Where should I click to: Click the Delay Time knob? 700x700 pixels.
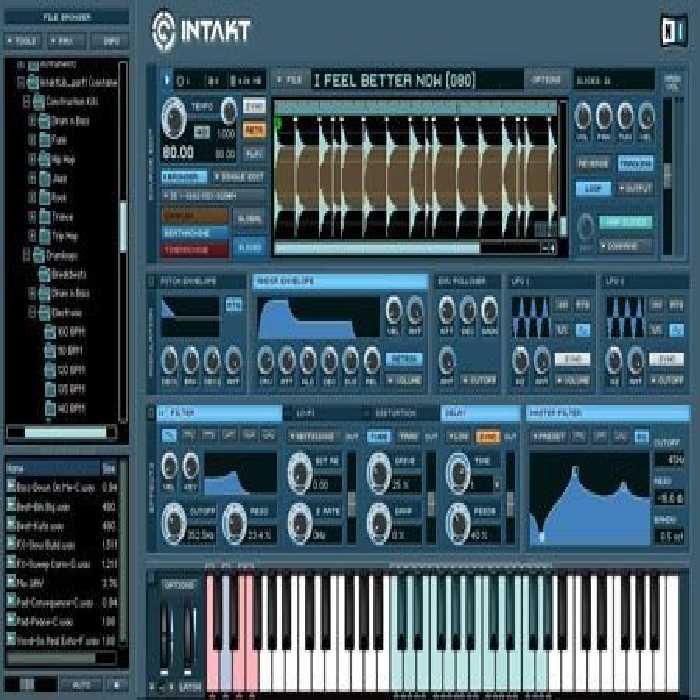click(458, 474)
